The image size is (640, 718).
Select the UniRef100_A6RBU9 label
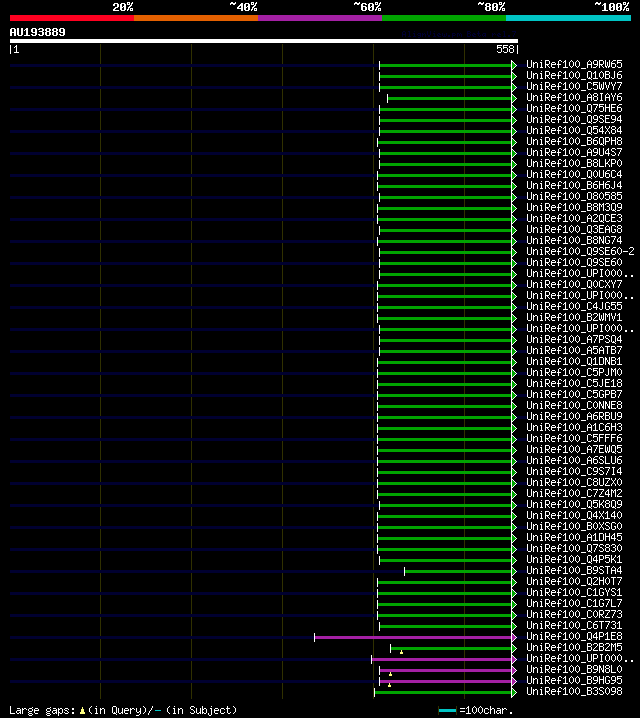[x=574, y=416]
